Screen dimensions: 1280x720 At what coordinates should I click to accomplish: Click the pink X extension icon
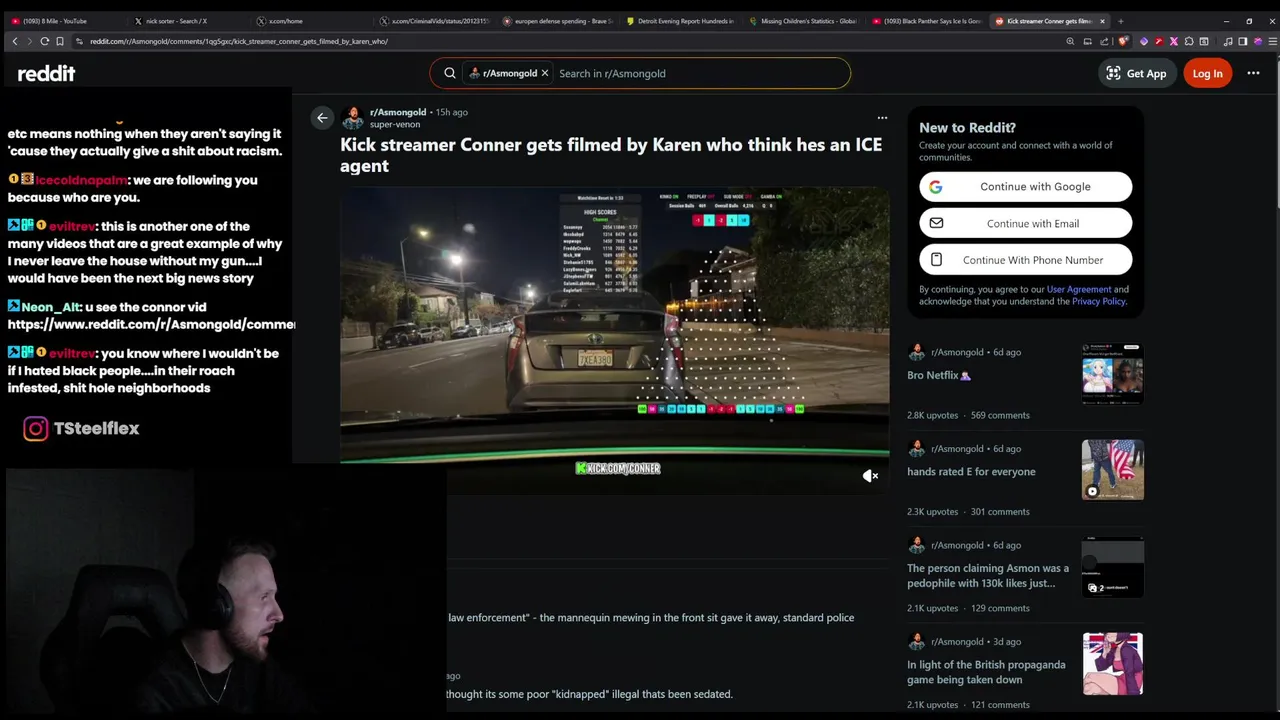[x=1174, y=41]
